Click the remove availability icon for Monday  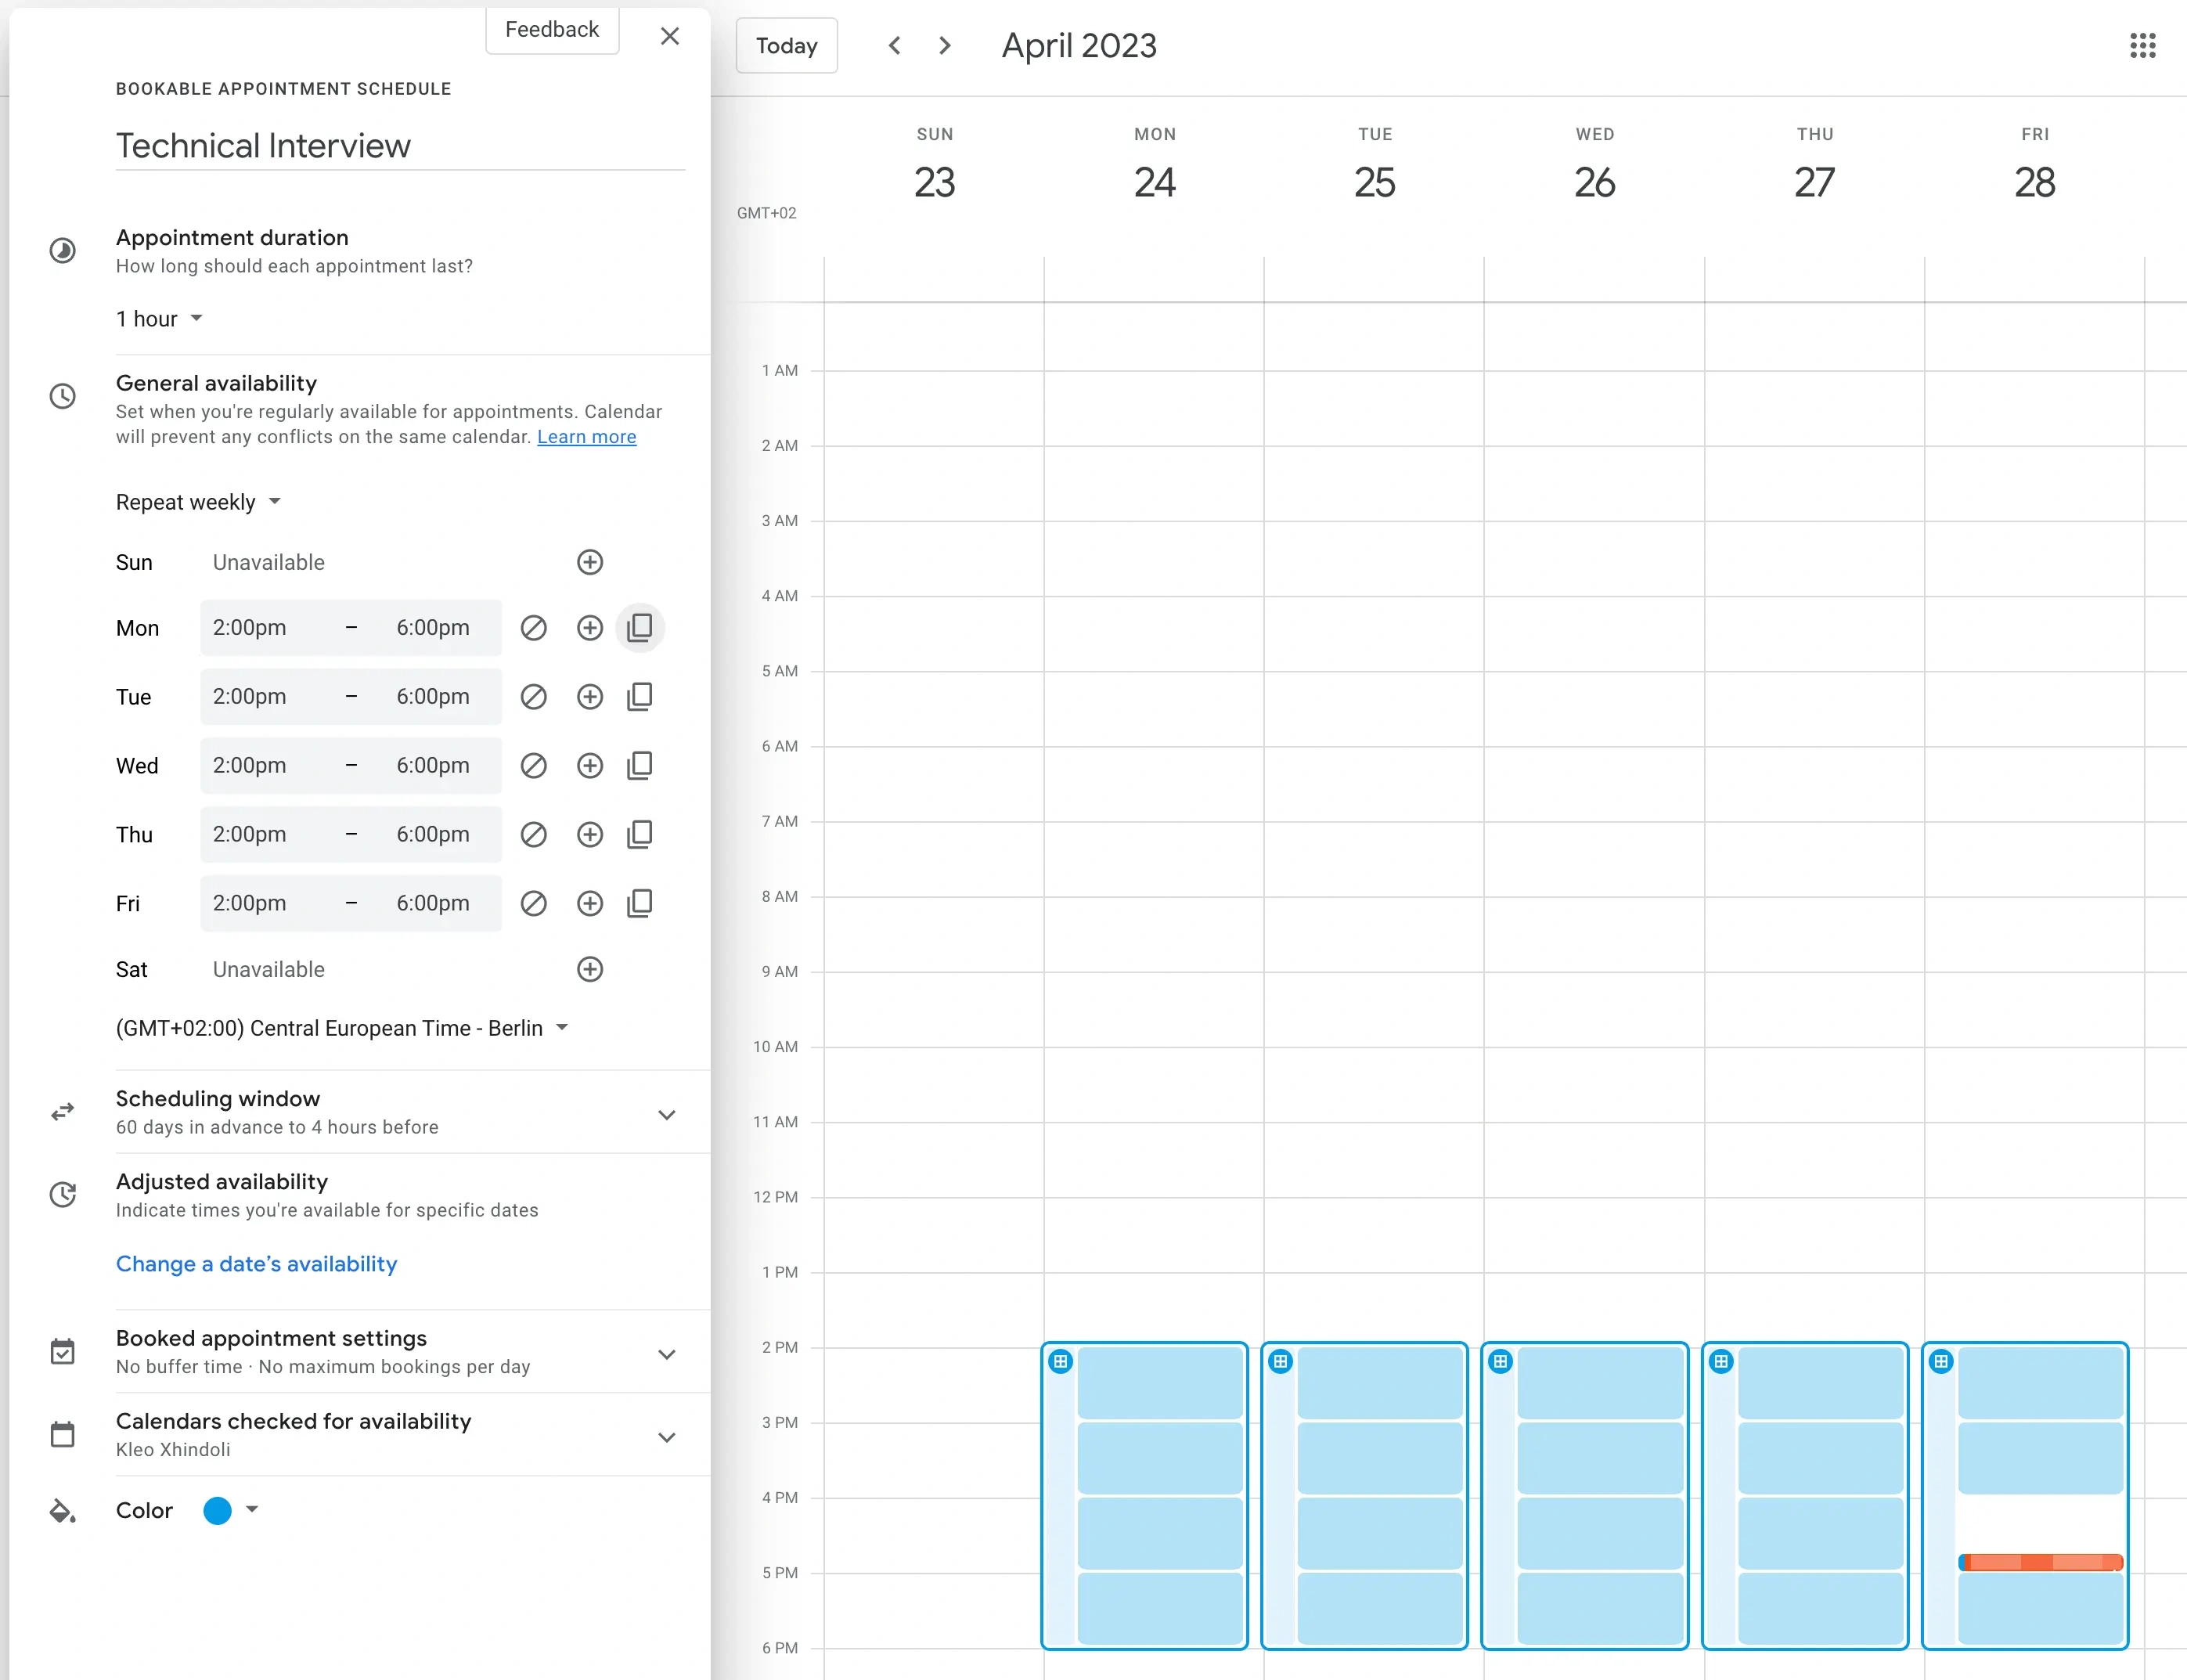532,628
